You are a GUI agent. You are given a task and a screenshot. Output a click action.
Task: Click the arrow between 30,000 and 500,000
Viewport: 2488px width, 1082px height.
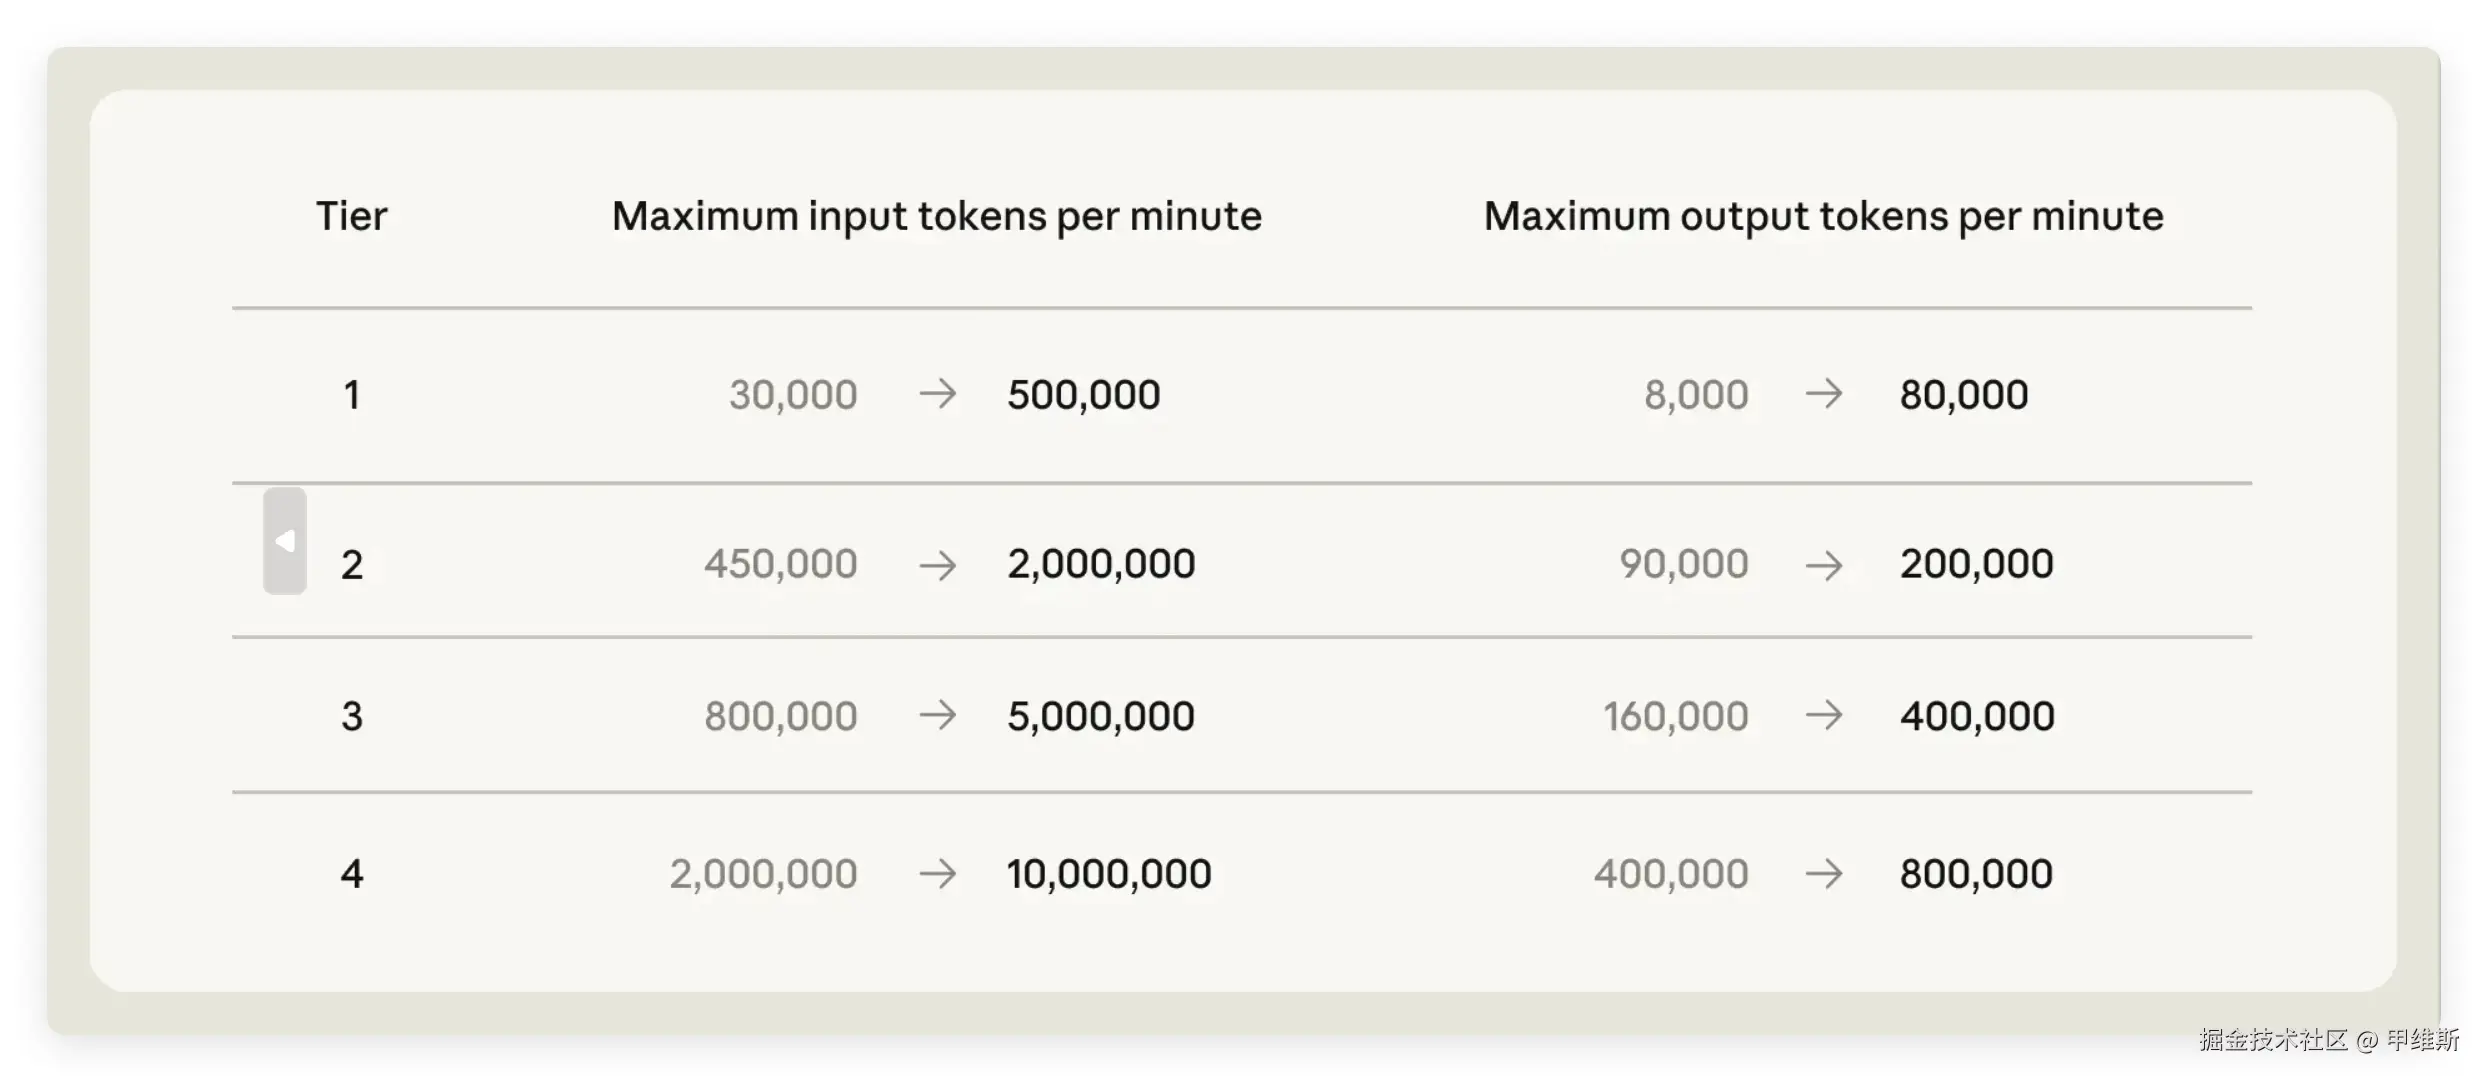(937, 394)
